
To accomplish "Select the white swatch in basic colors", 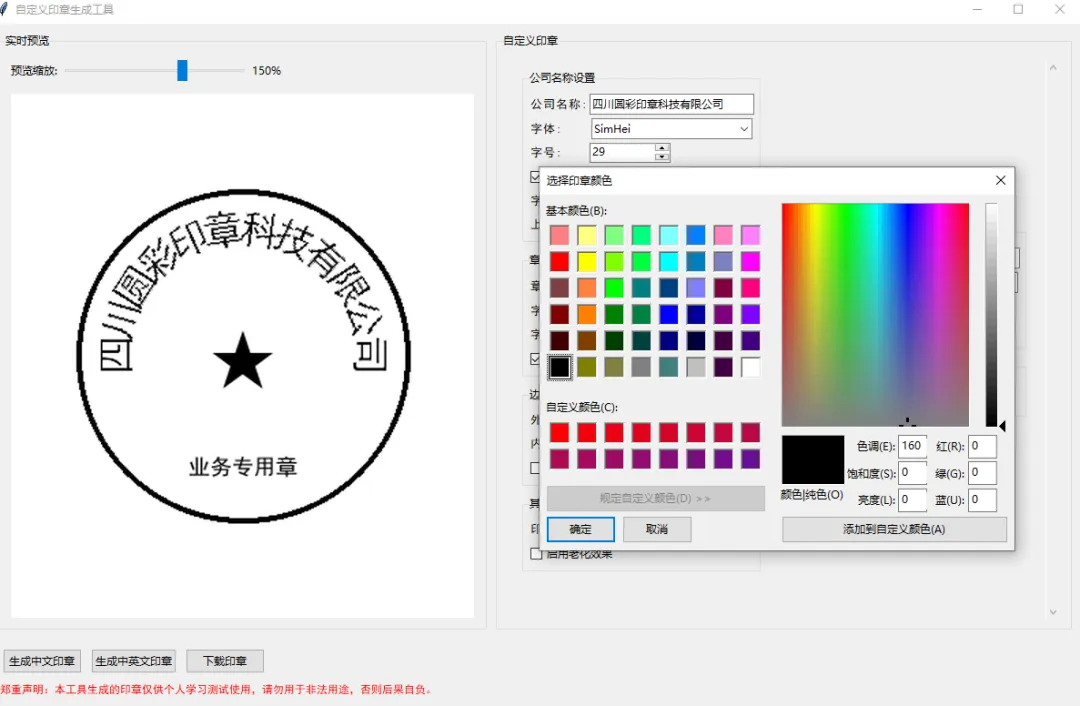I will 750,367.
